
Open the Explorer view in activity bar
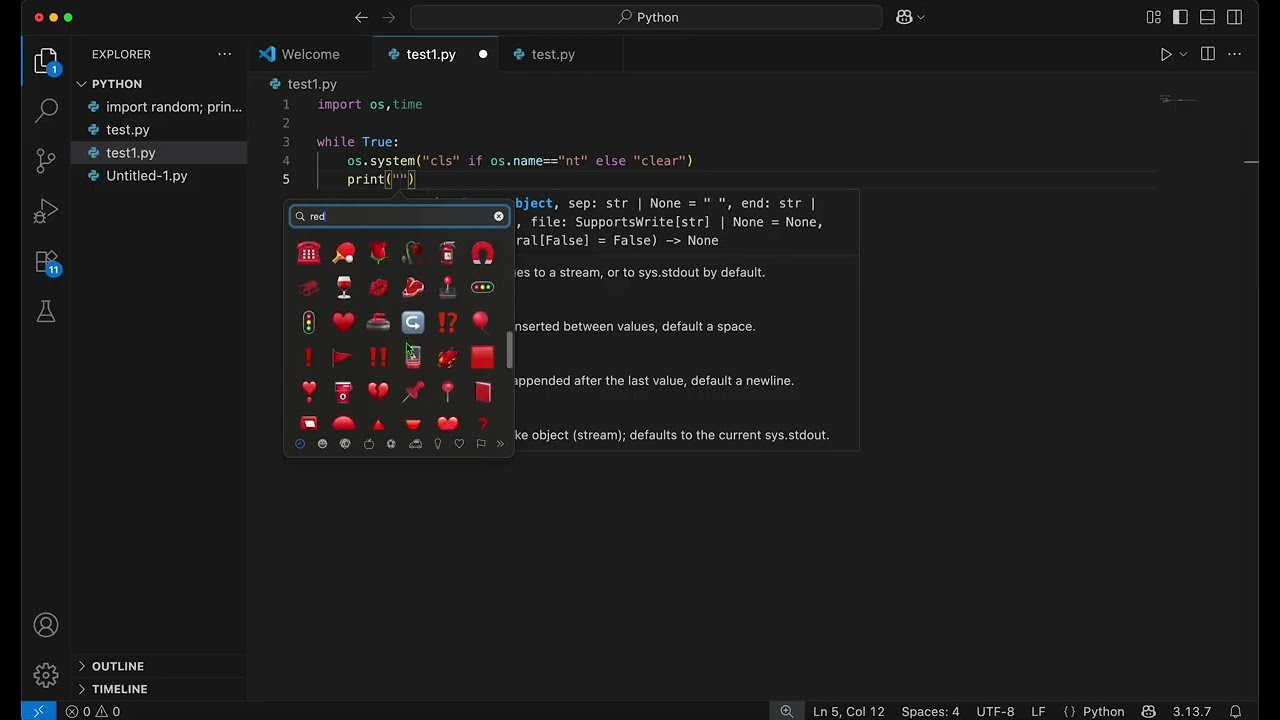(x=46, y=63)
